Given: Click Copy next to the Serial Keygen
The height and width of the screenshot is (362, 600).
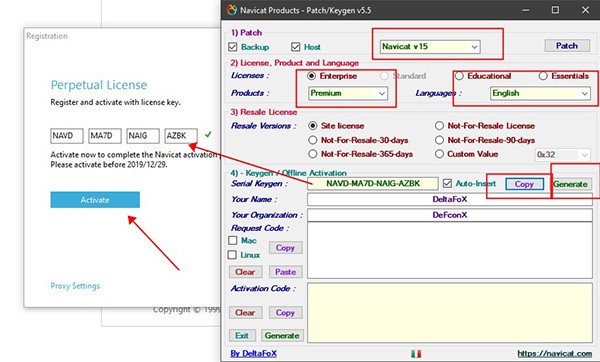Looking at the screenshot, I should [524, 184].
